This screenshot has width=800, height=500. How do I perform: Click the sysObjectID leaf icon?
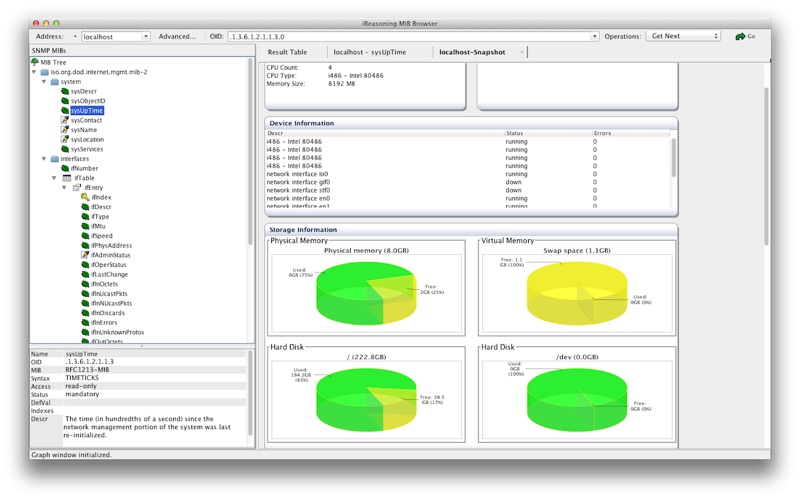(x=65, y=101)
